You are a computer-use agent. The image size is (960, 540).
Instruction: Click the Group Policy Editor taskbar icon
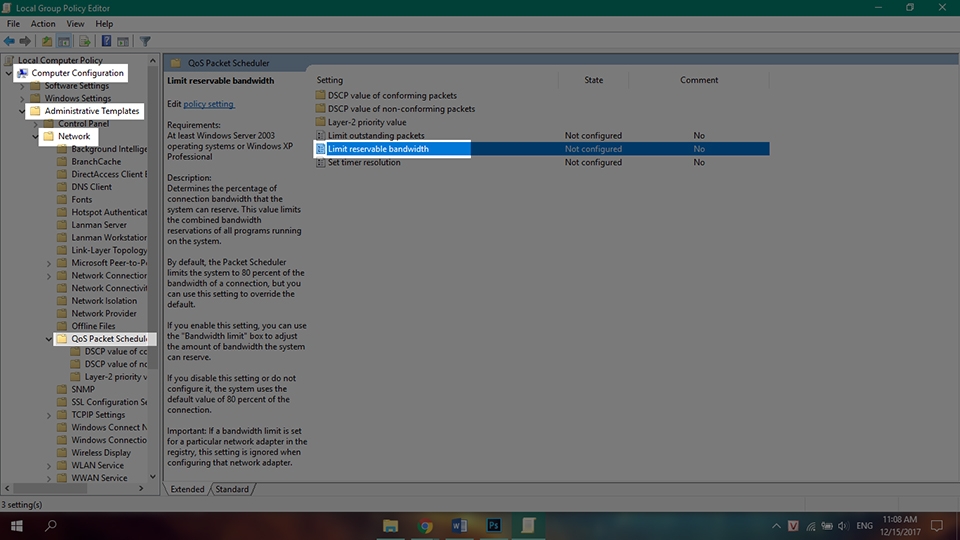coord(528,525)
